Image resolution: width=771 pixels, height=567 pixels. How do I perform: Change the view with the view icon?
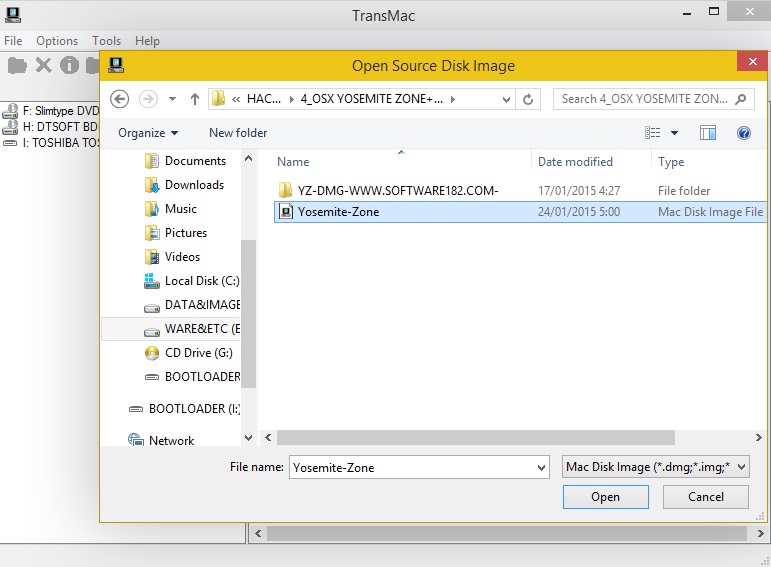[652, 133]
